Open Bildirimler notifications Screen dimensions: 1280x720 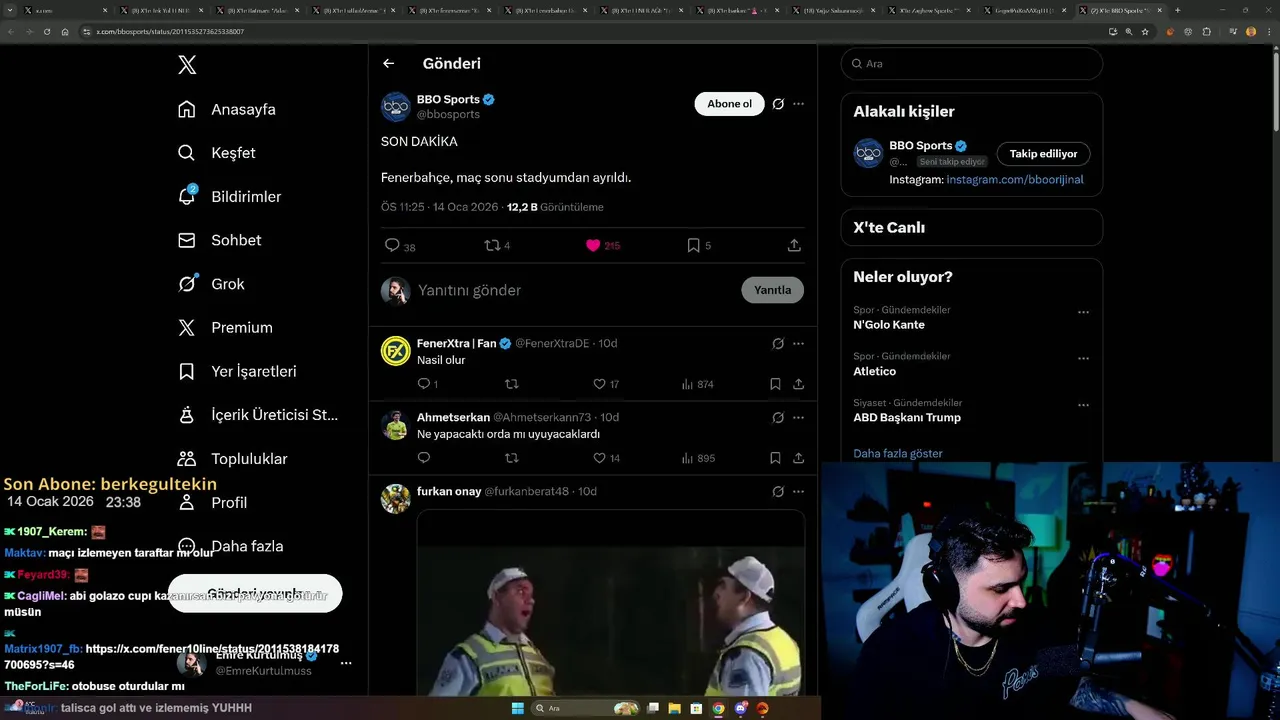coord(229,197)
